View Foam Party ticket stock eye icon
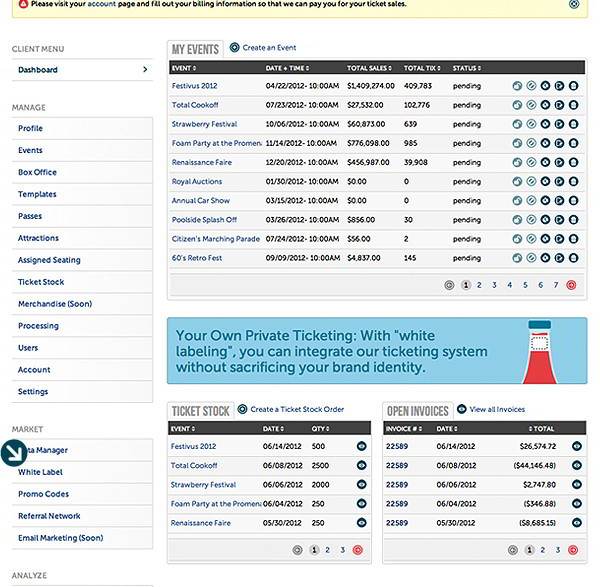 pyautogui.click(x=362, y=504)
